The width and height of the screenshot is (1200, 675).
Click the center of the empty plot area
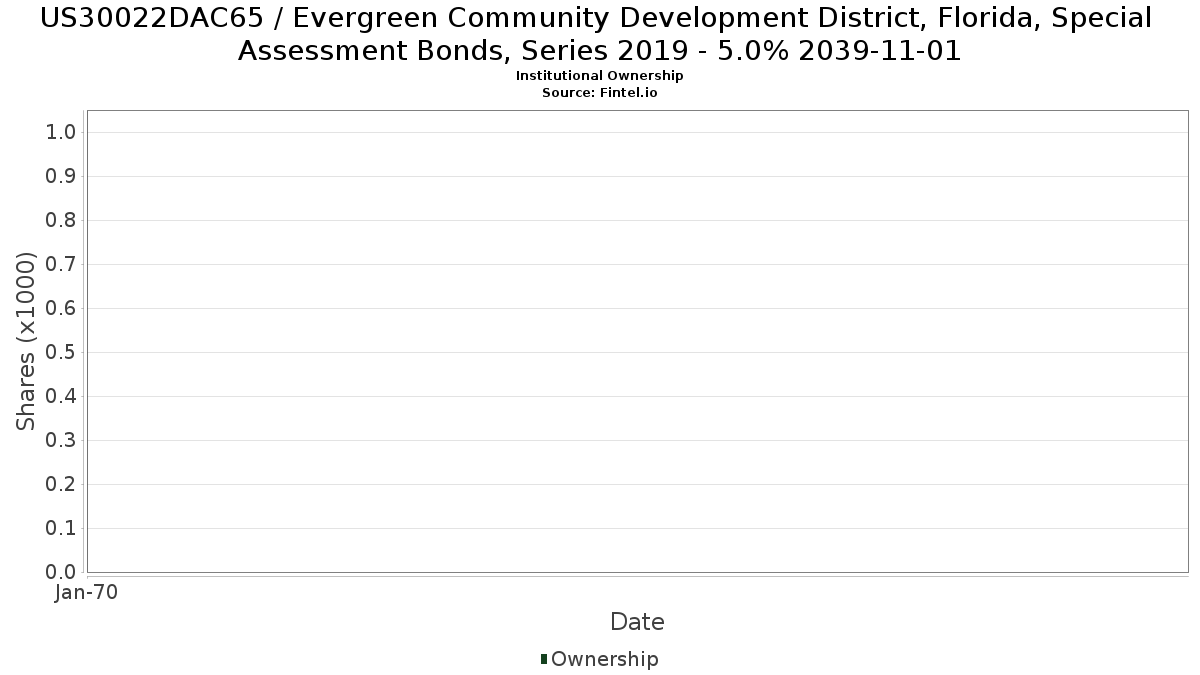[637, 341]
